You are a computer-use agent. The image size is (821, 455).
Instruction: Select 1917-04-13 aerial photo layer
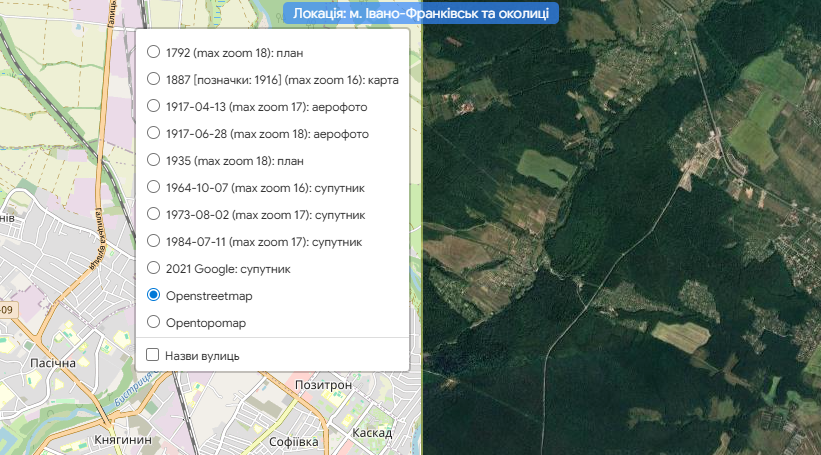point(153,106)
